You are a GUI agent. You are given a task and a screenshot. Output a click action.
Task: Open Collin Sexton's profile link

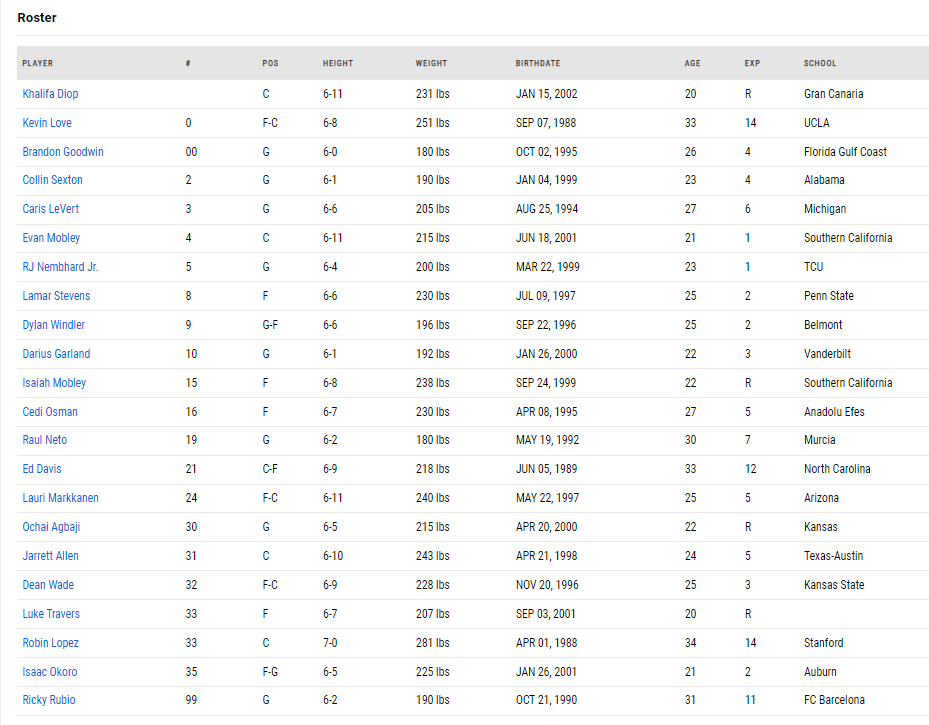click(x=52, y=179)
